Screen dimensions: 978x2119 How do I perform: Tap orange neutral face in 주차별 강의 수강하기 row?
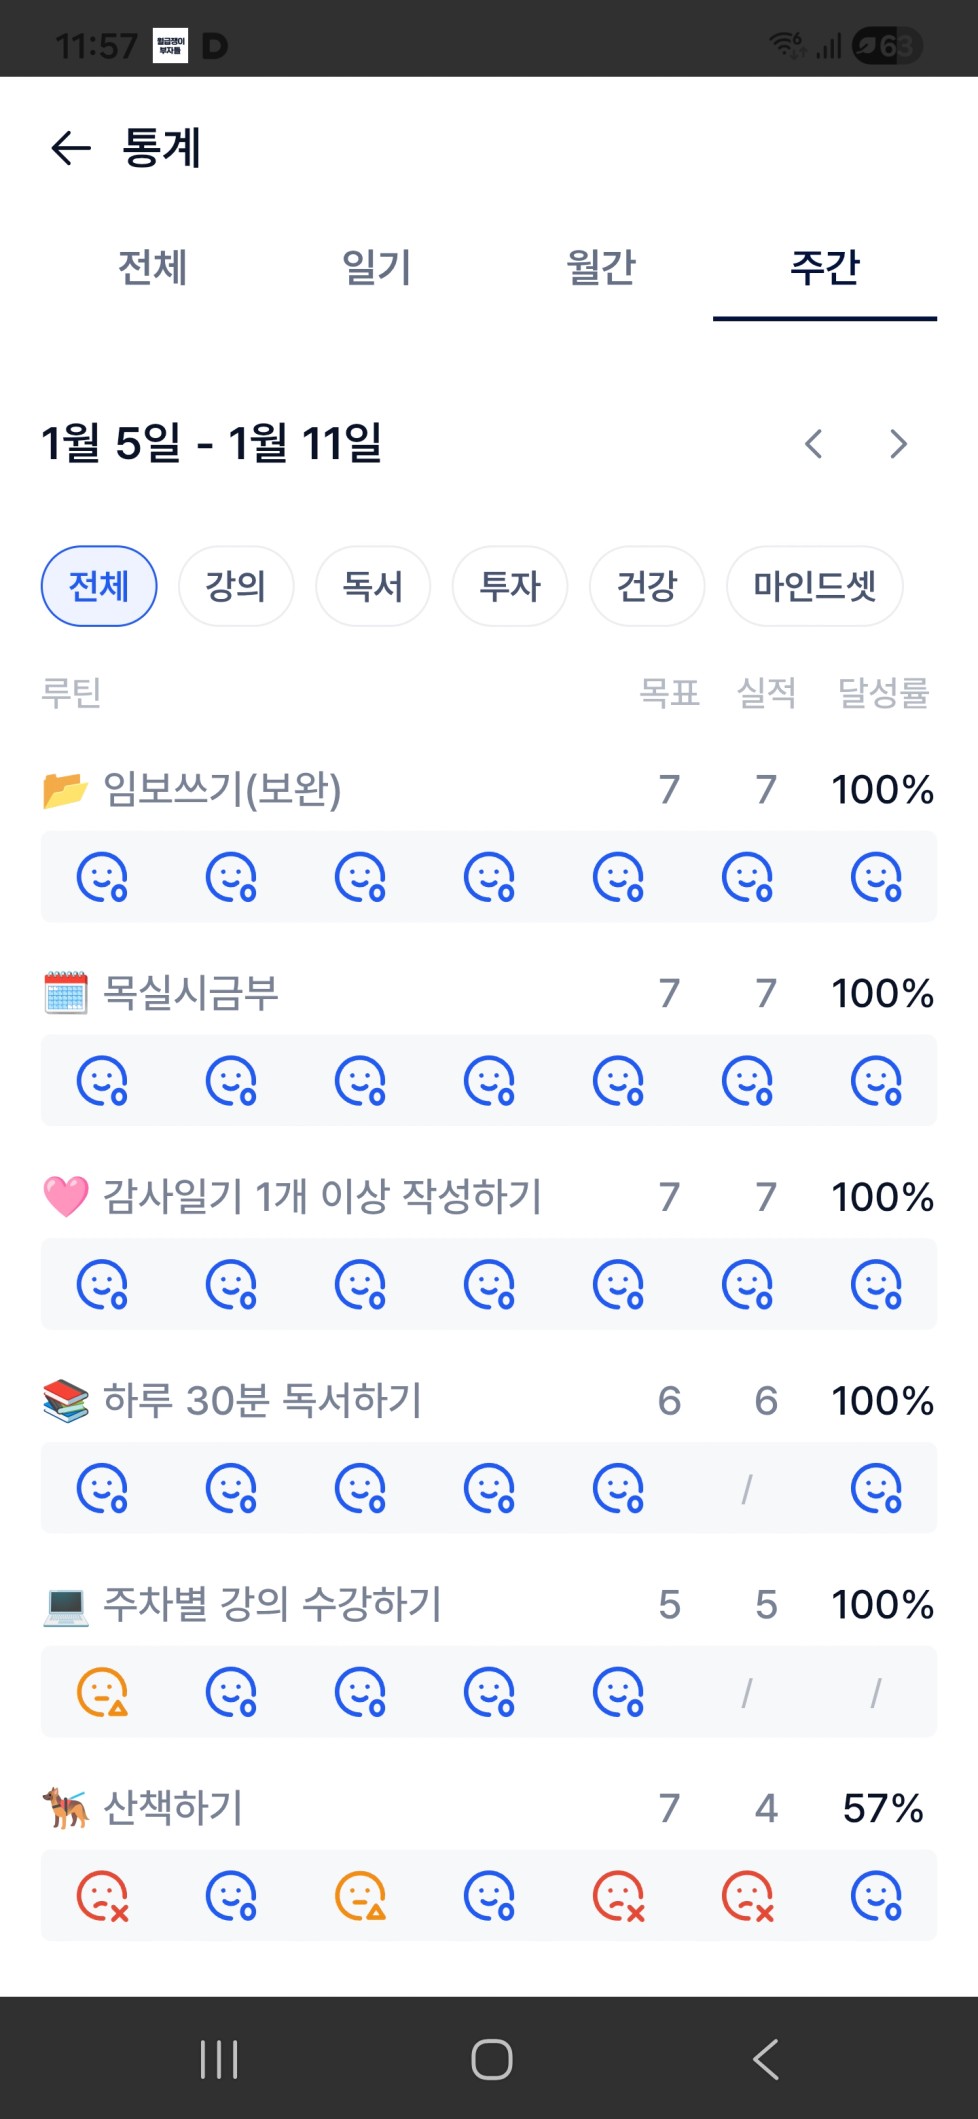click(102, 1692)
